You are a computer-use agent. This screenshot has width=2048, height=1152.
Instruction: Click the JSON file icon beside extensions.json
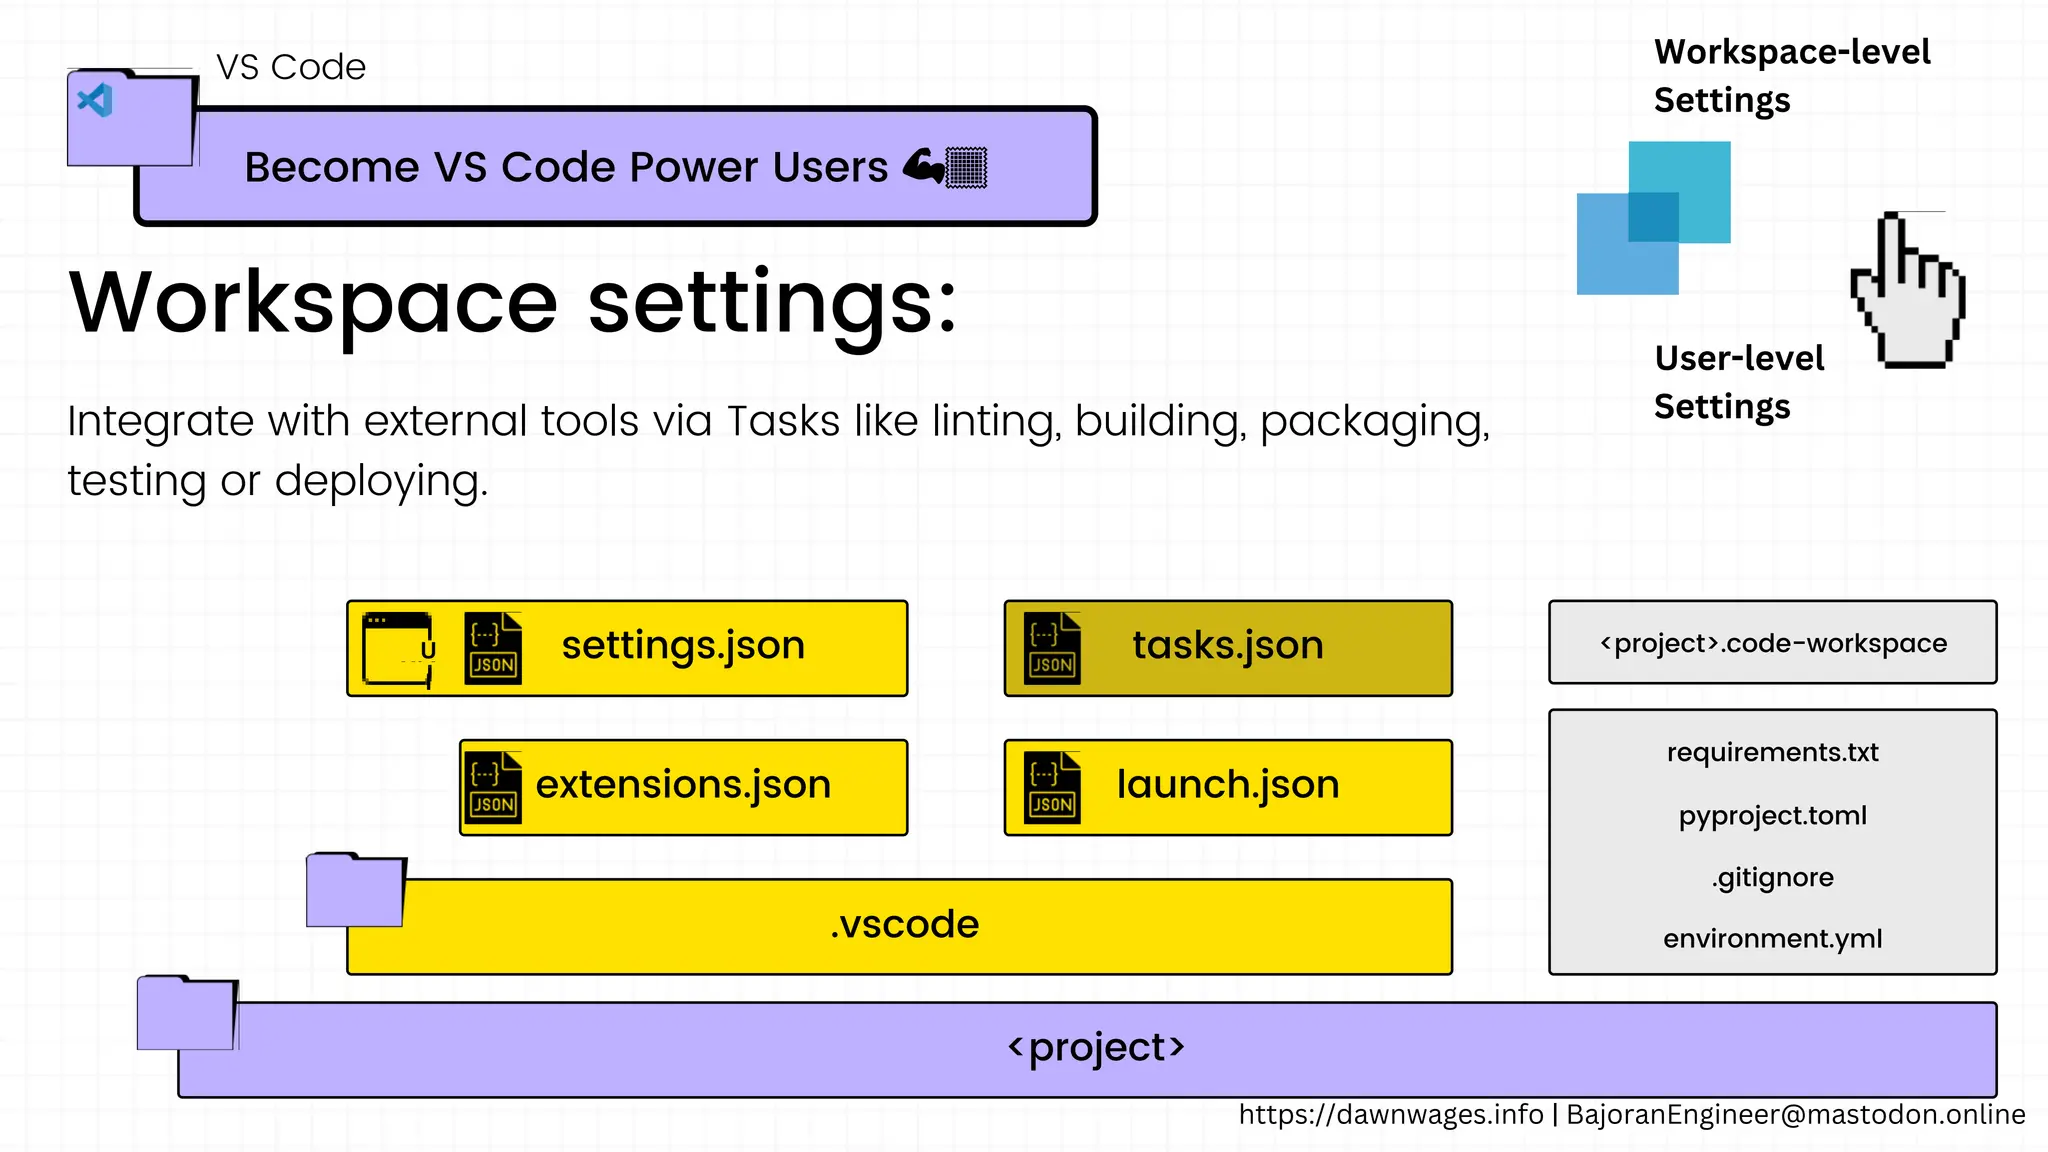[x=493, y=788]
